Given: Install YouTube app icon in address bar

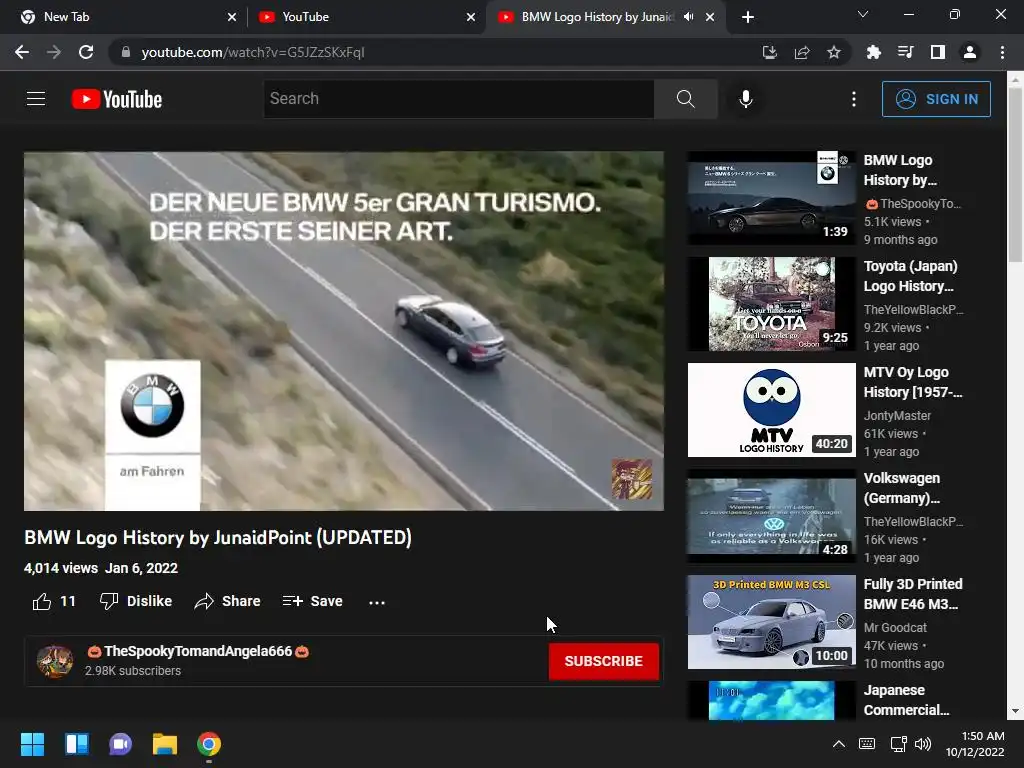Looking at the screenshot, I should pos(770,52).
